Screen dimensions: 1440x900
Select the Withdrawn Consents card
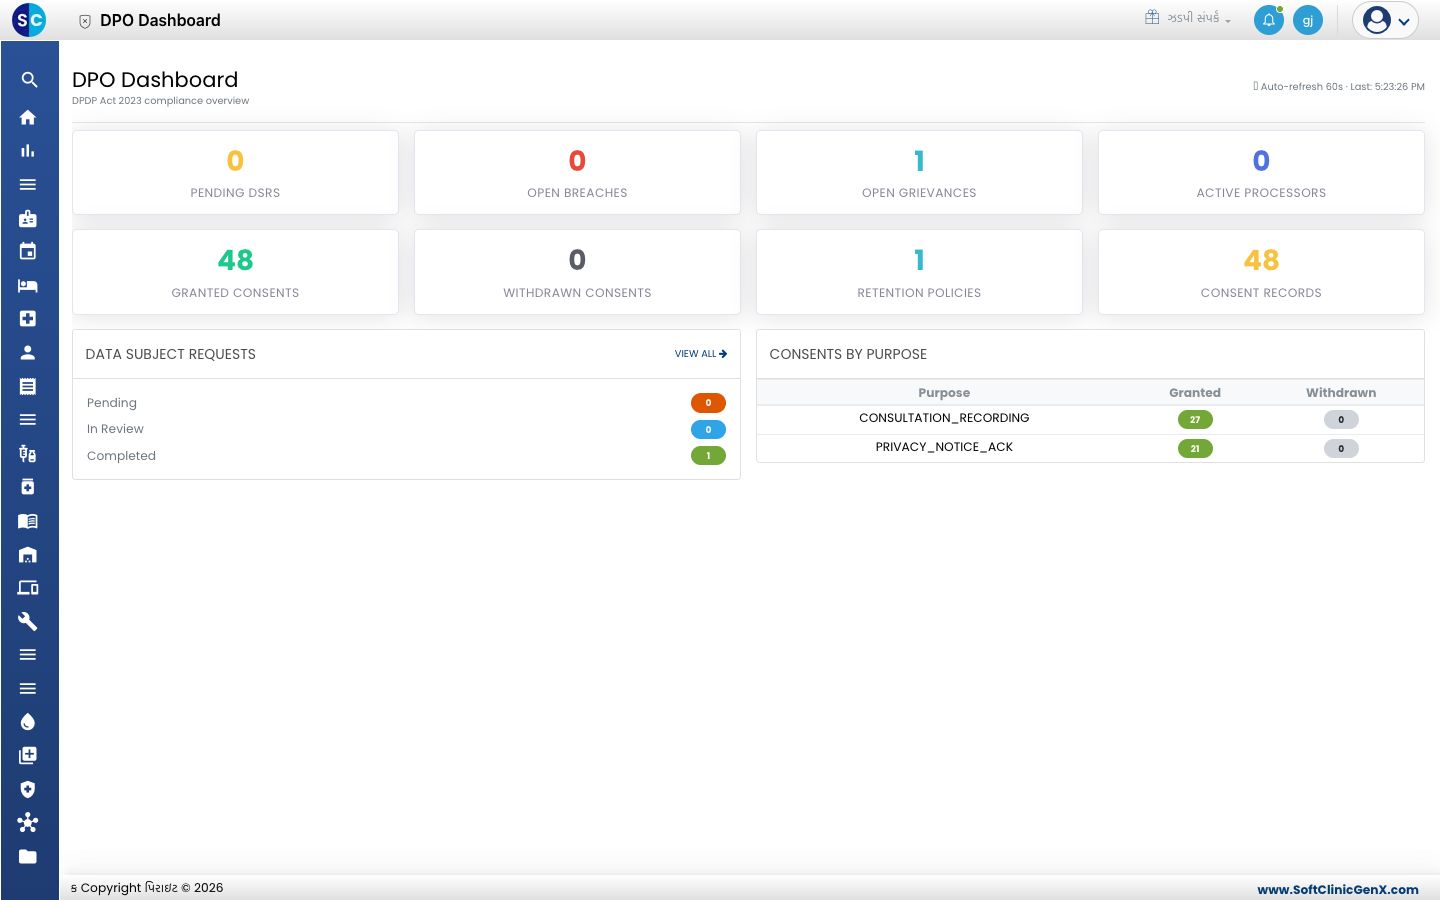(x=577, y=272)
